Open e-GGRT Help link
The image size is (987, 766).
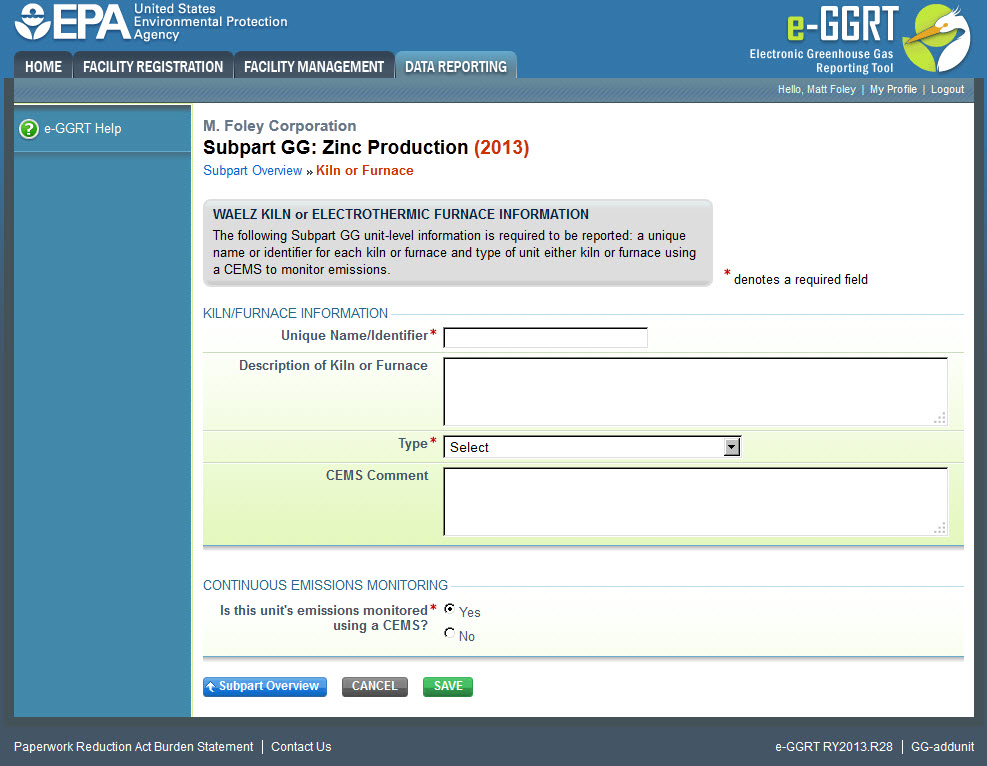[82, 128]
